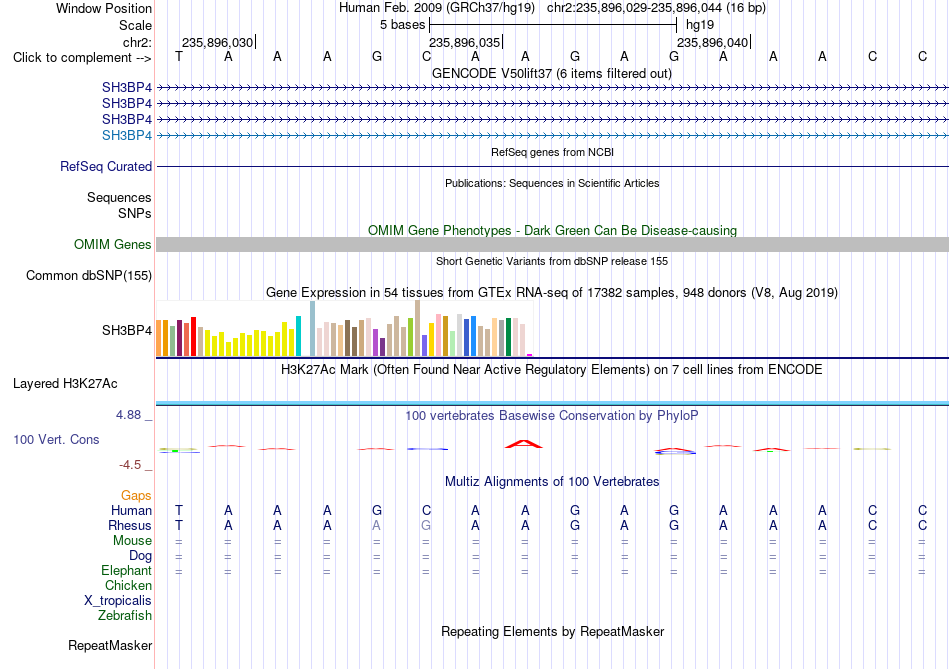The image size is (950, 669).
Task: Click the tall red PhyloP conservation peak
Action: tap(524, 444)
